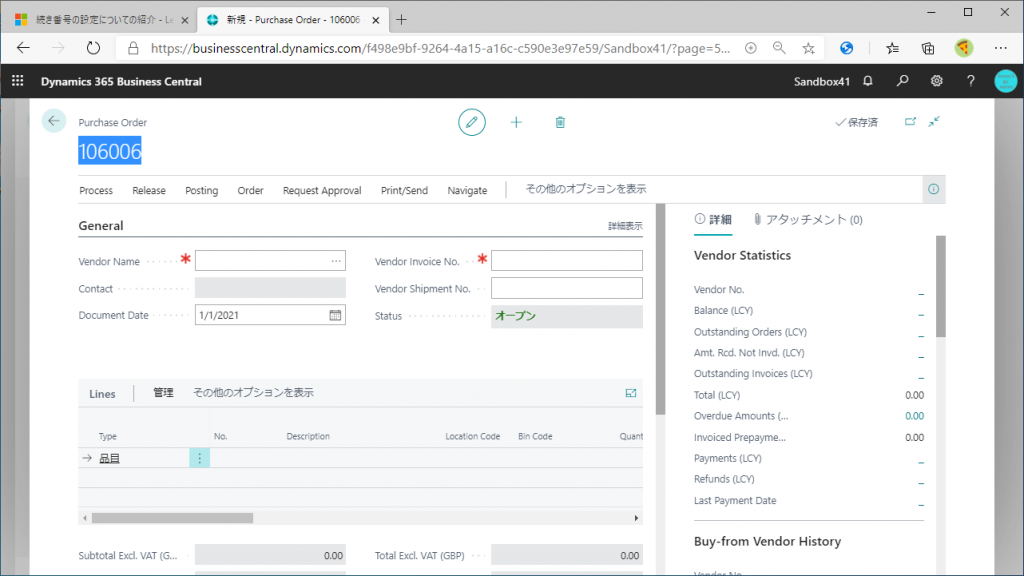Screen dimensions: 1024x576
Task: Open the browser favorites list icon
Action: point(892,48)
